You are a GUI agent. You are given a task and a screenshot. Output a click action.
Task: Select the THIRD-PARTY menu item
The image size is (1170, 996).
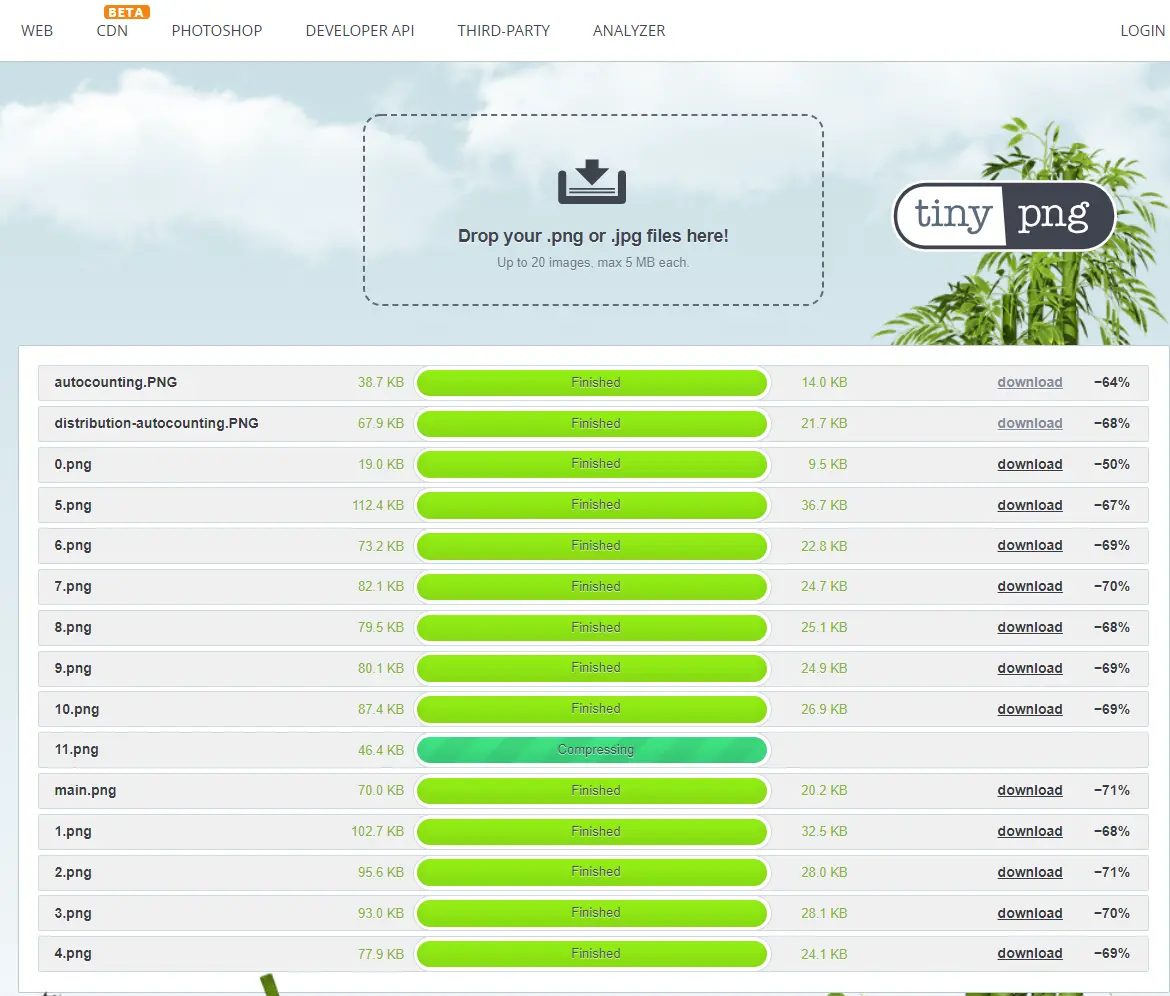pos(504,31)
